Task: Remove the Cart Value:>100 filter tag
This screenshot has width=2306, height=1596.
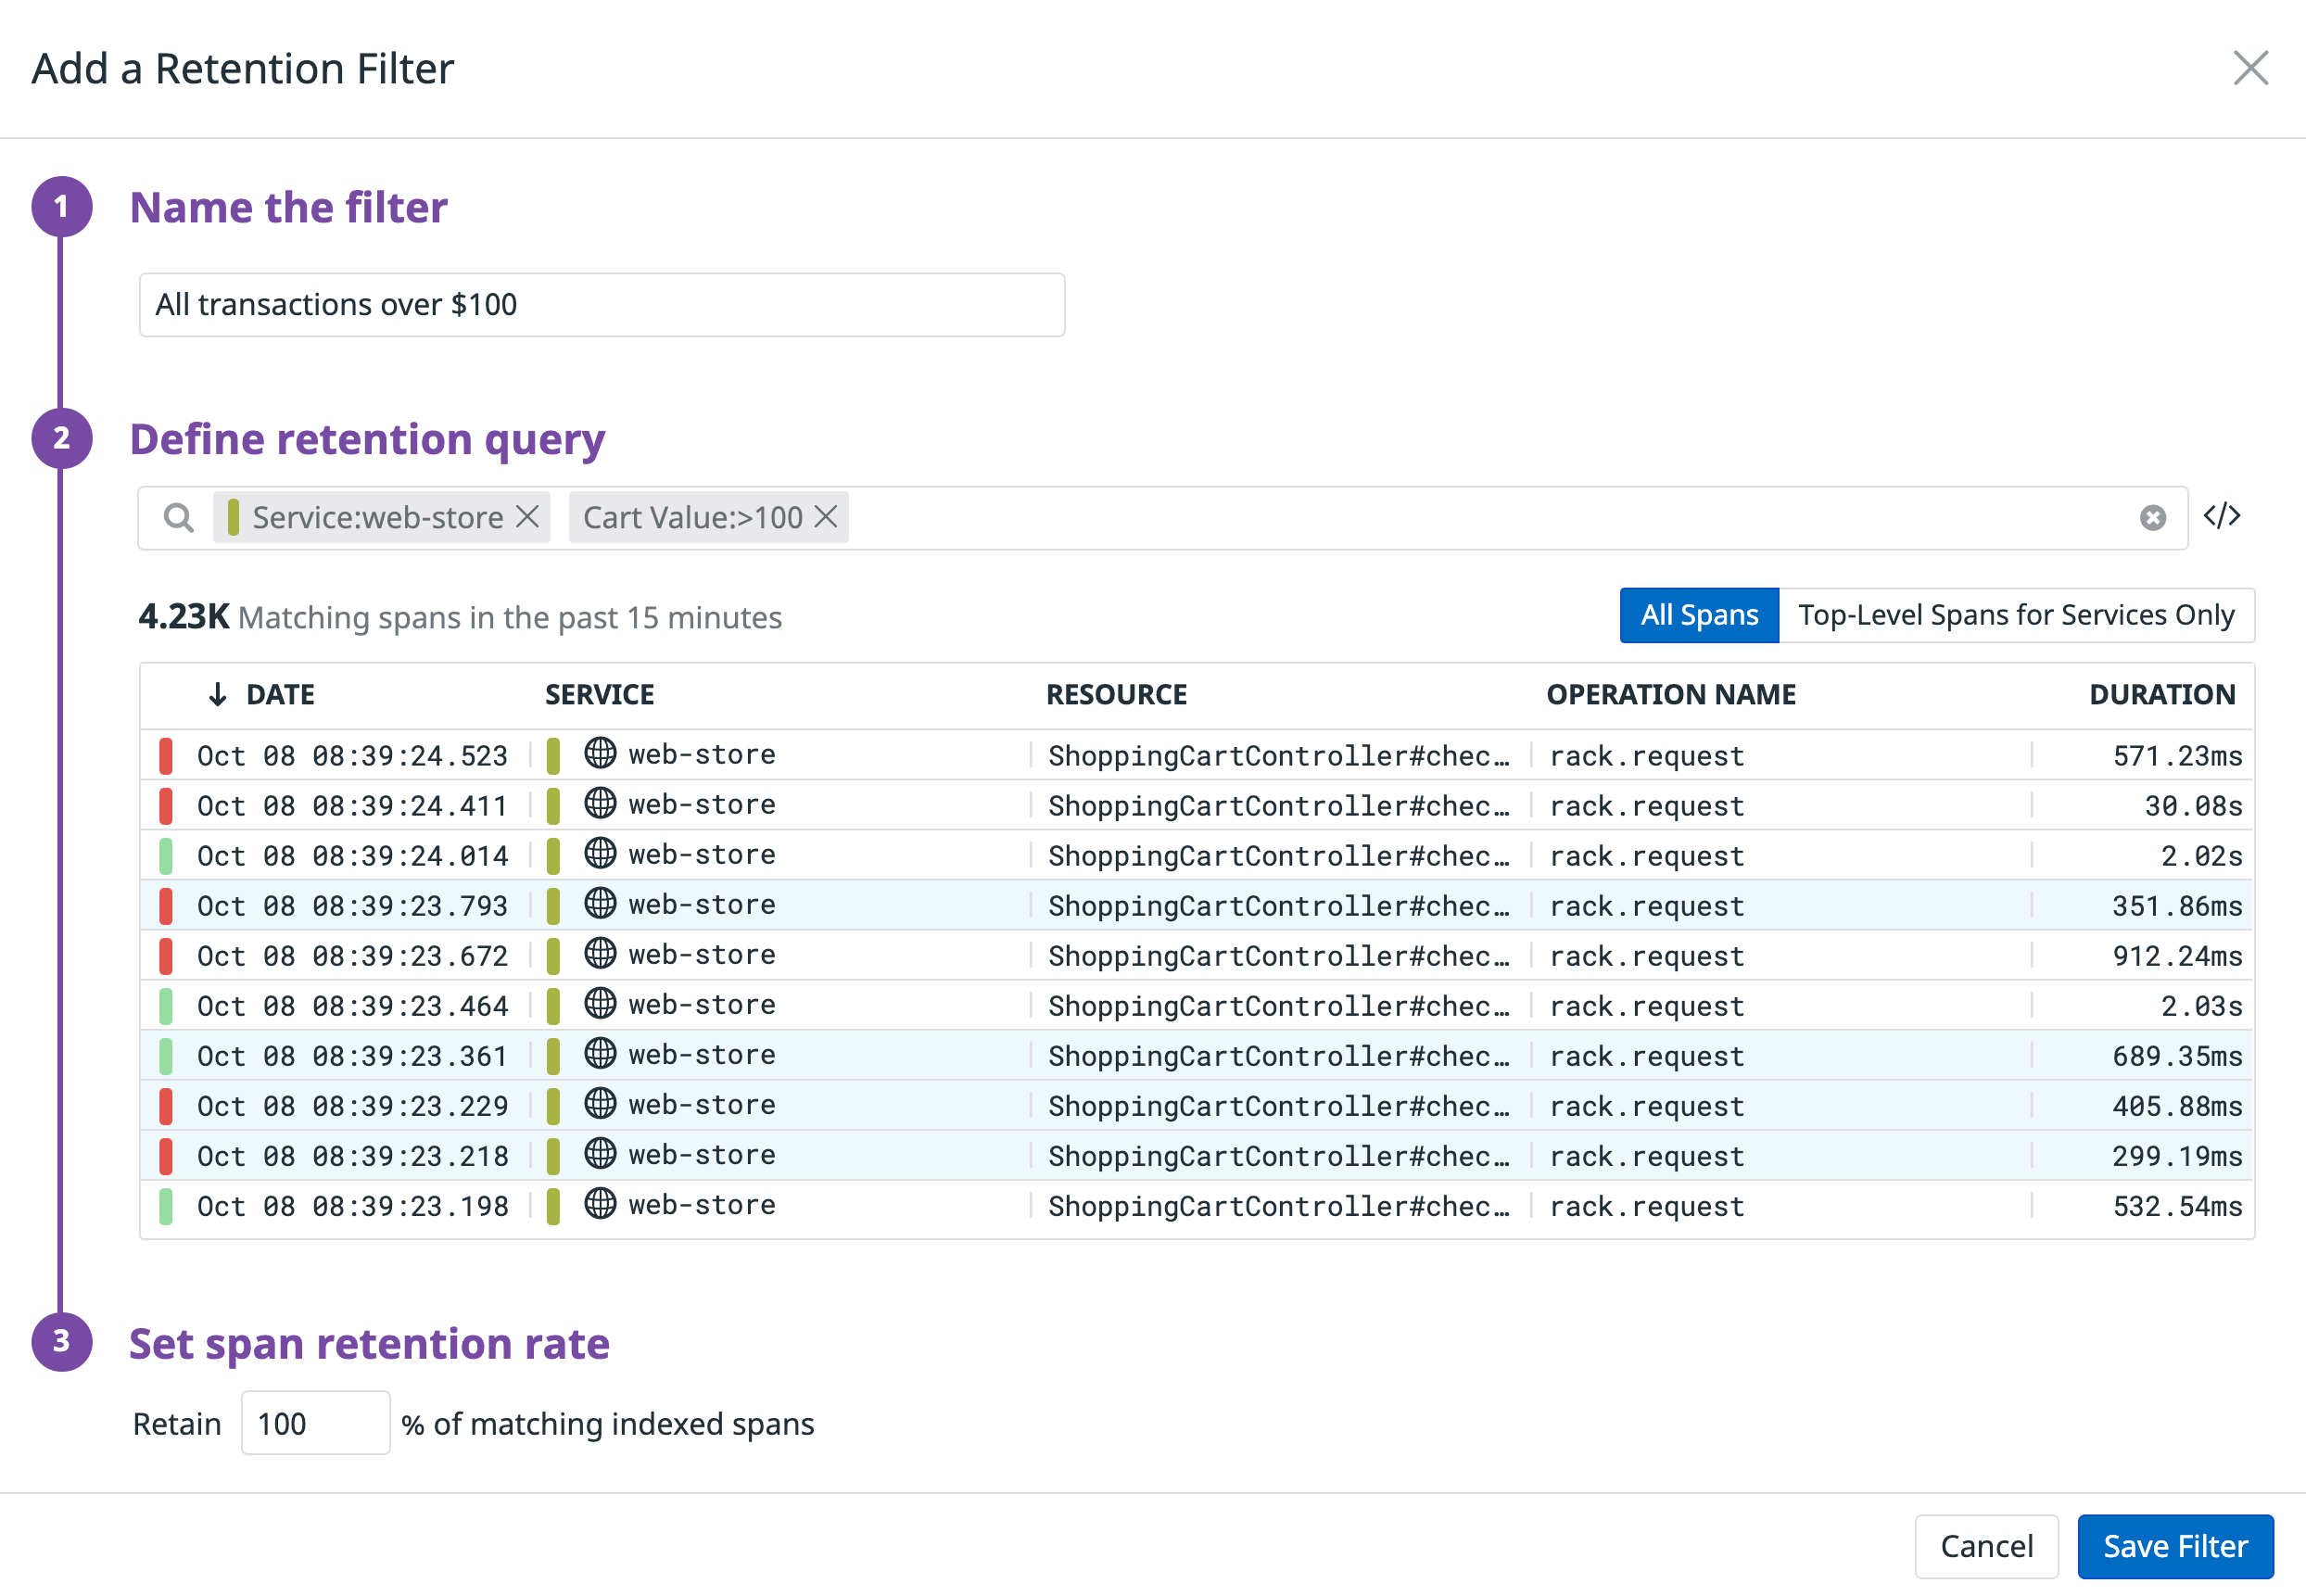Action: click(x=827, y=517)
